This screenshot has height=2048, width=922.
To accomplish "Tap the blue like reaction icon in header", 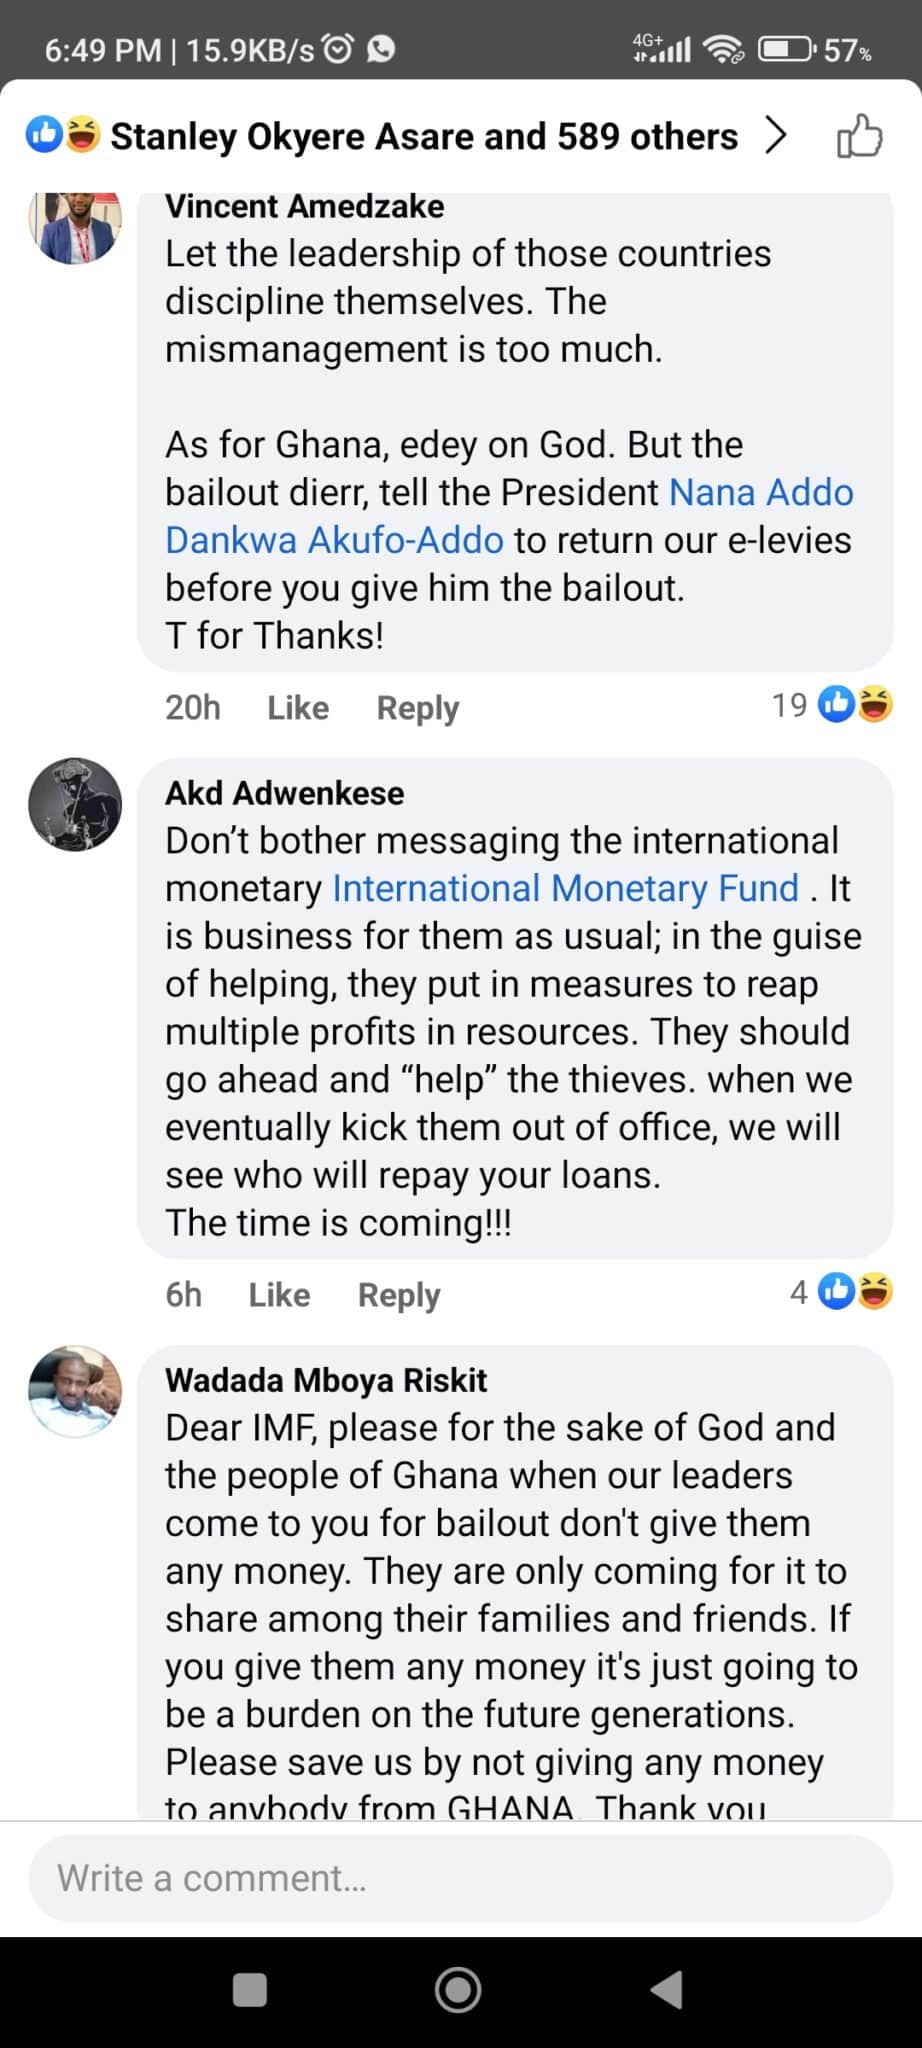I will click(x=45, y=134).
